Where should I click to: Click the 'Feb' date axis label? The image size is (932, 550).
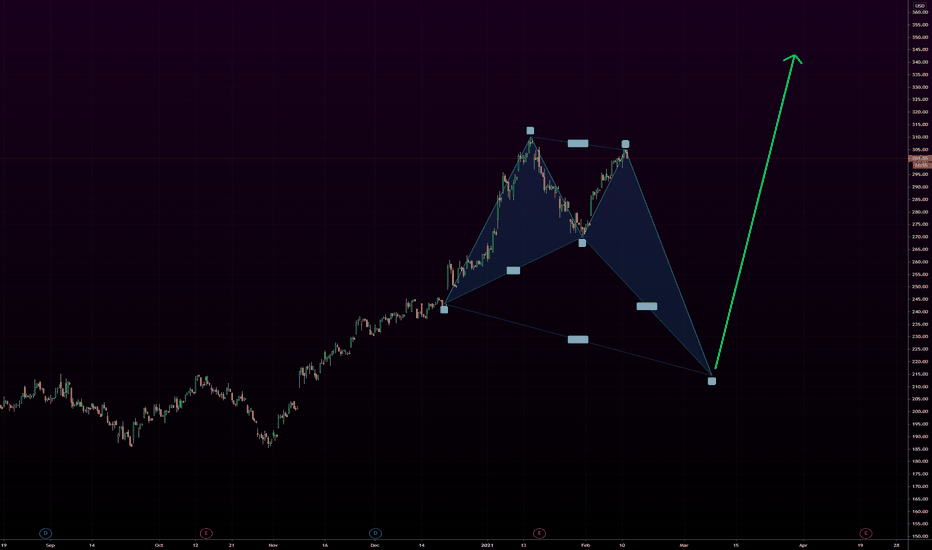585,545
